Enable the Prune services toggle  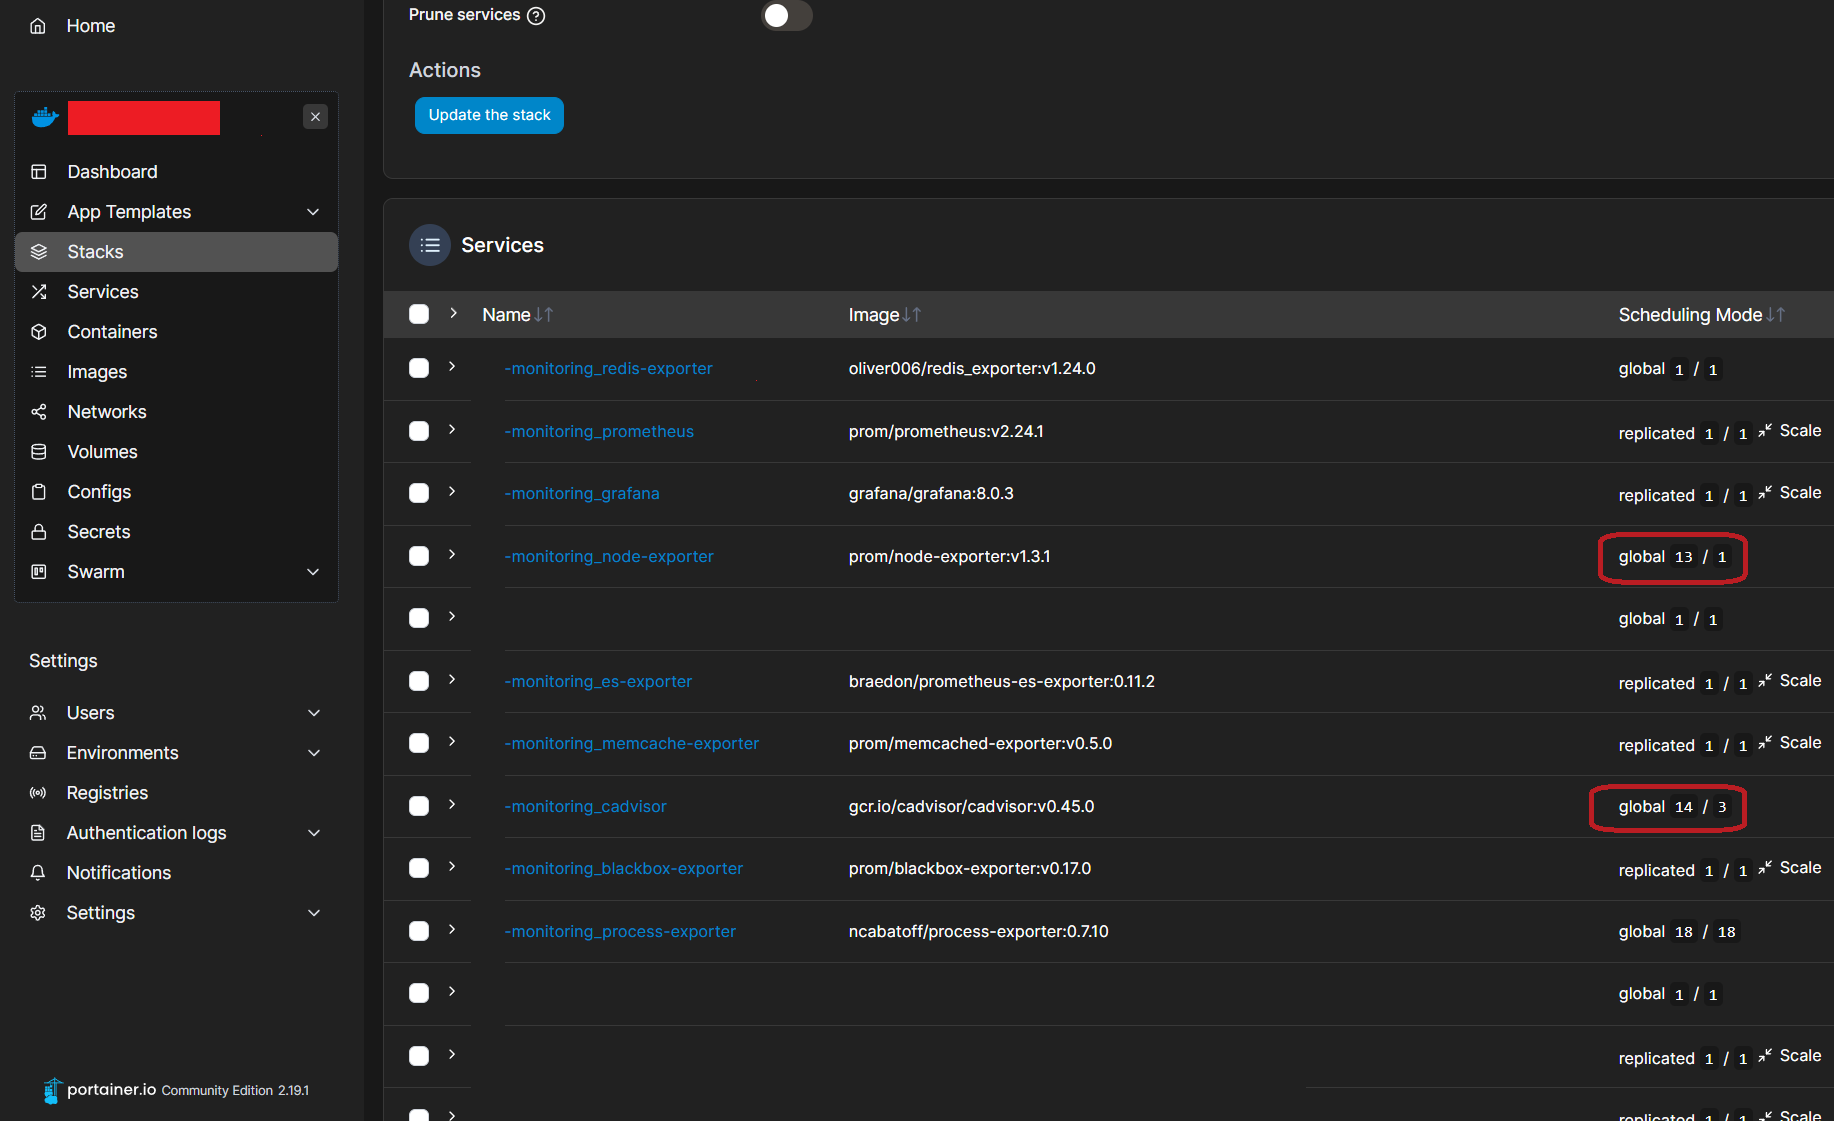click(787, 16)
